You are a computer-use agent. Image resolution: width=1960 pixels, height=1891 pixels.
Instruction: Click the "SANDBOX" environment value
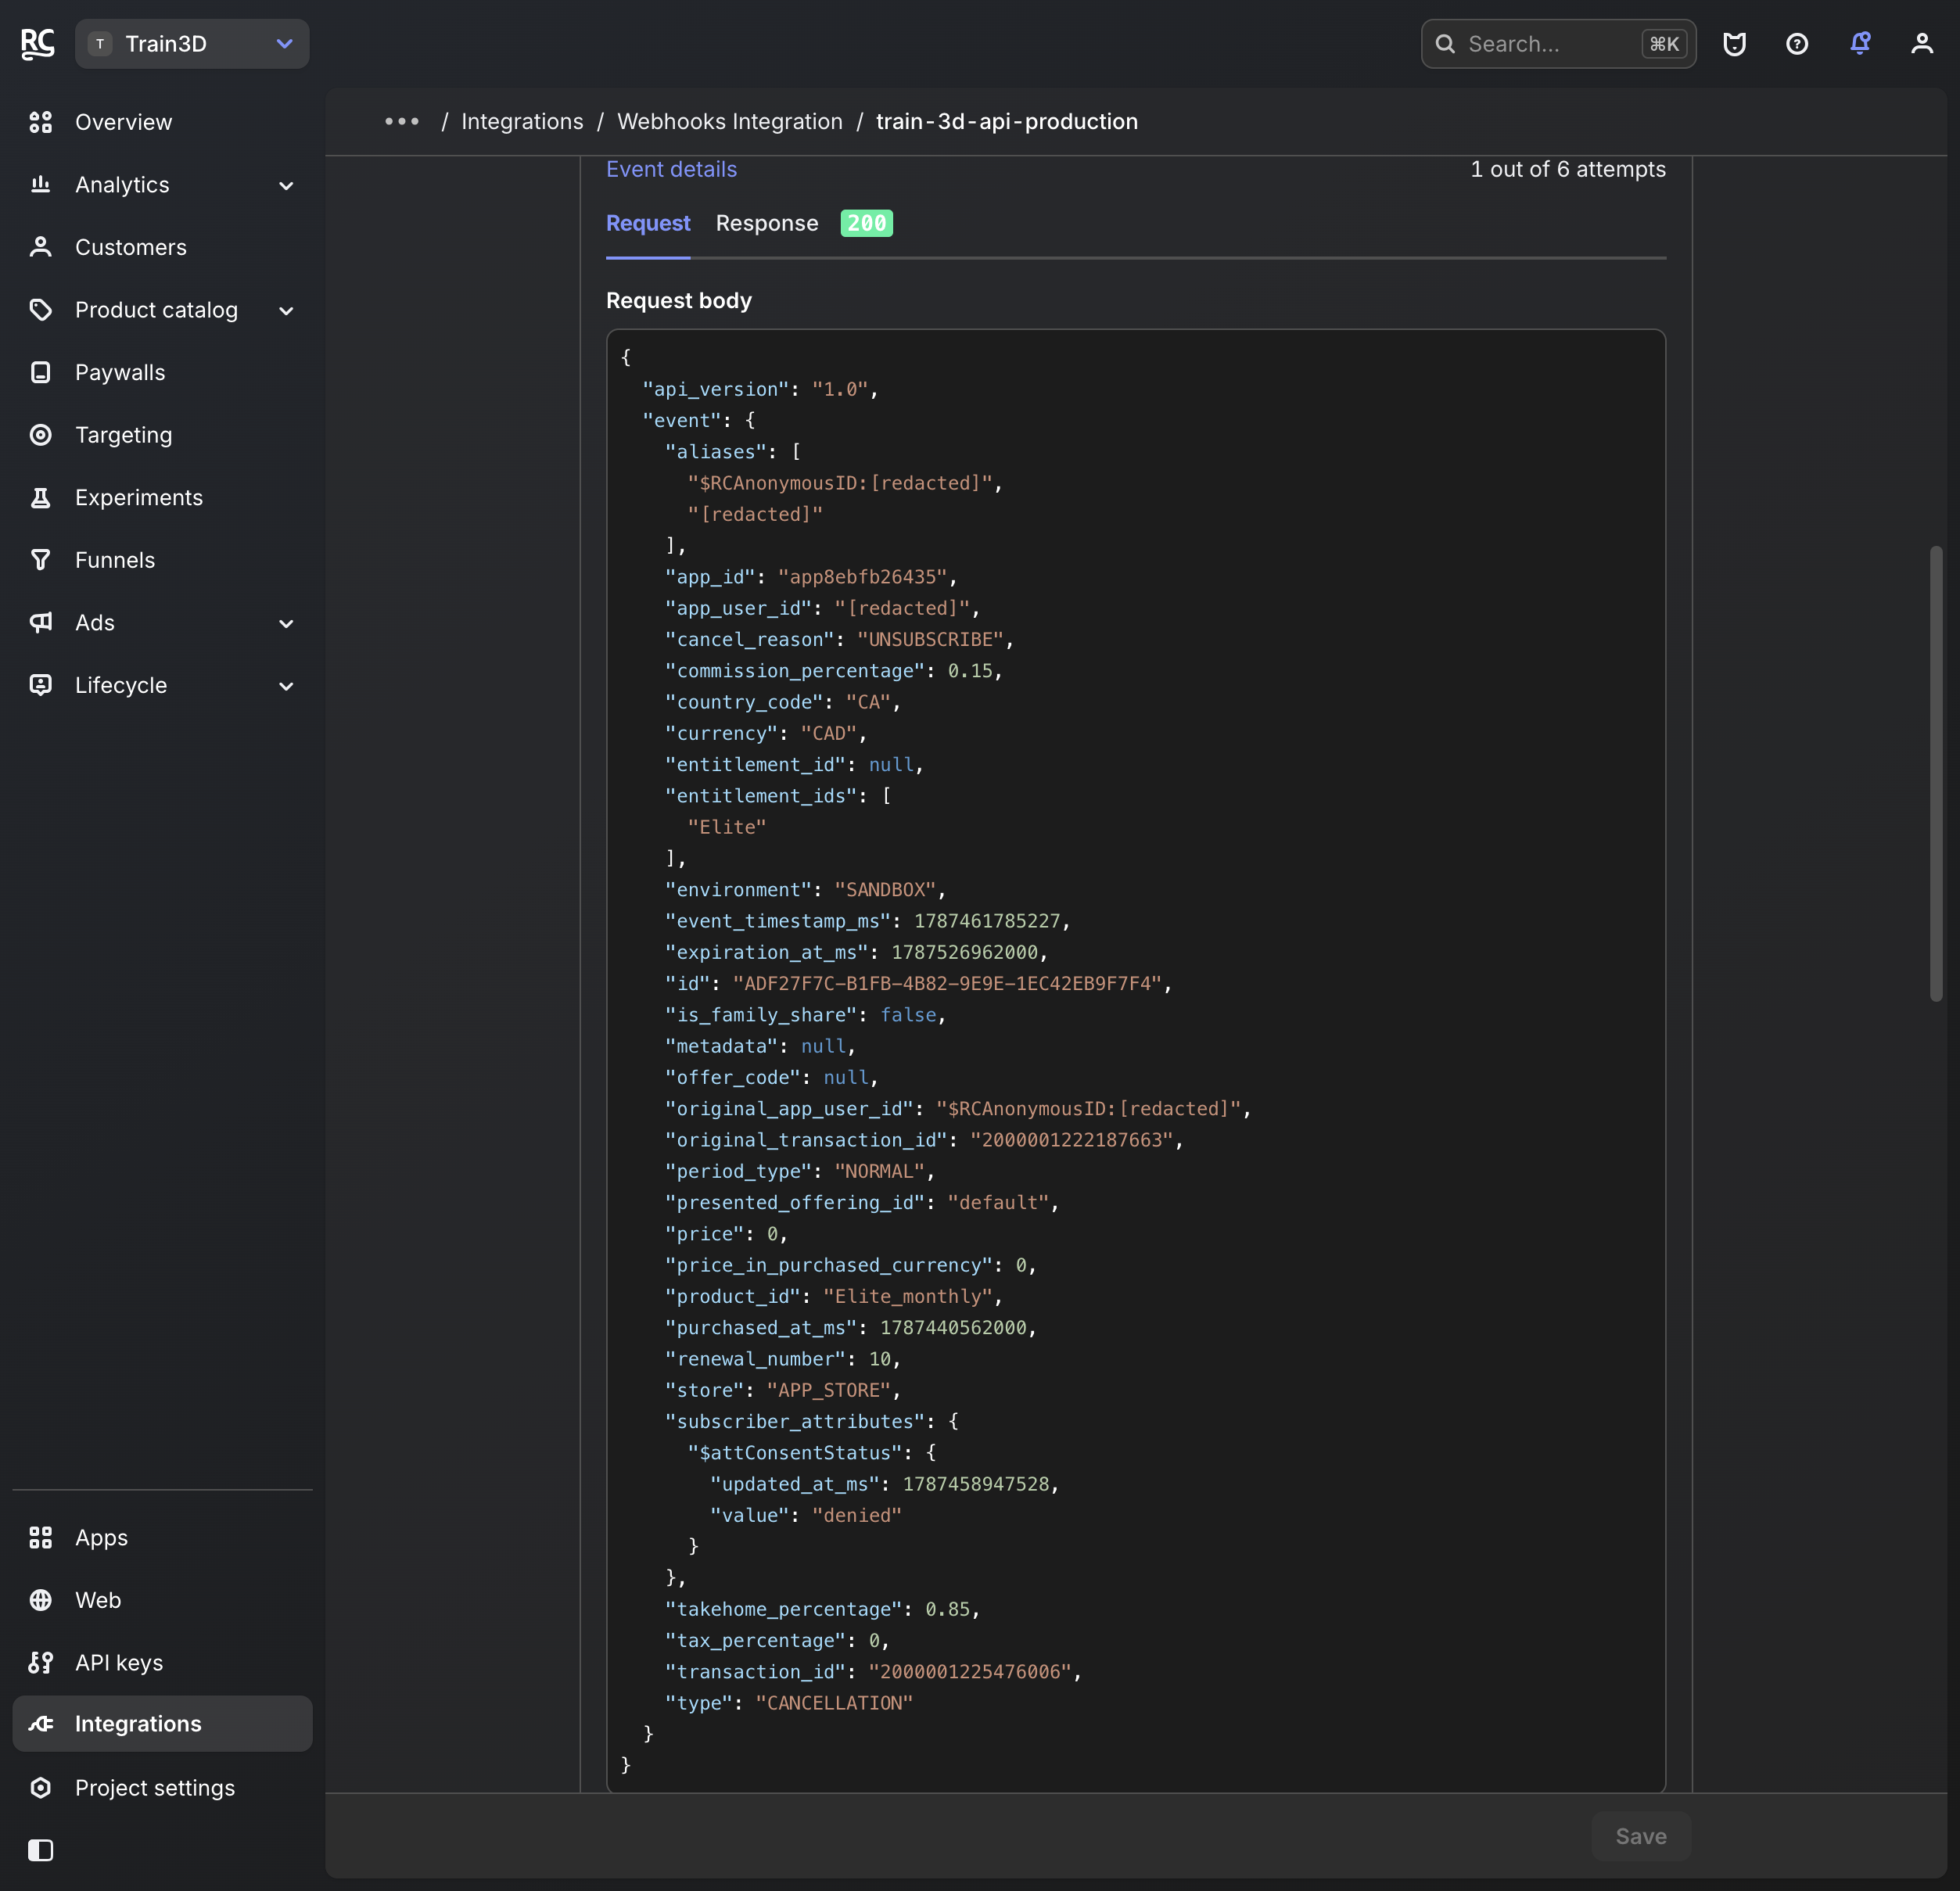point(885,889)
